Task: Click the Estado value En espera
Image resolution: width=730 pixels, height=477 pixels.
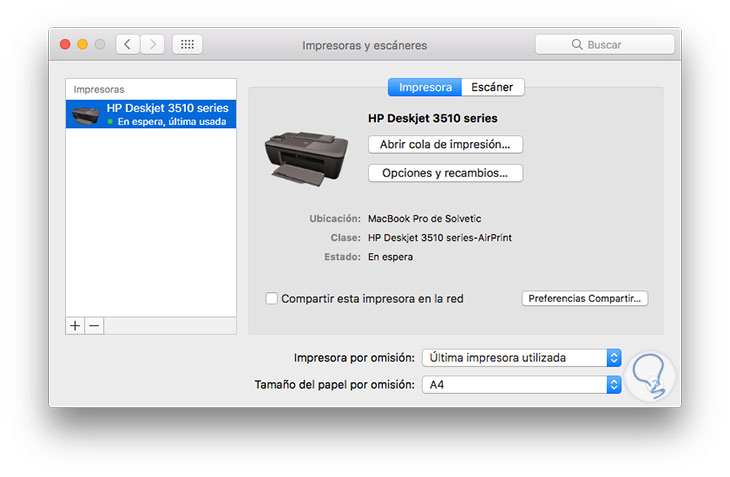Action: pos(390,257)
